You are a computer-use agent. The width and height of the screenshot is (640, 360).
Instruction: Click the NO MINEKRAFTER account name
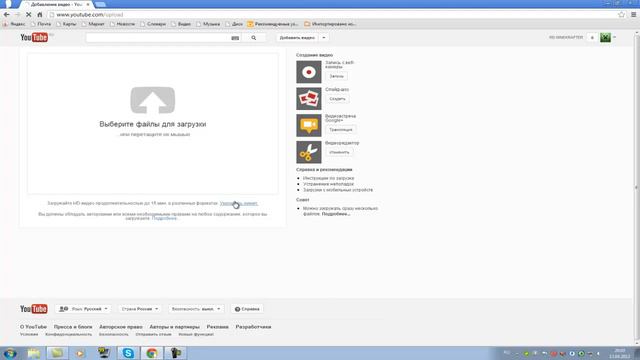pyautogui.click(x=566, y=38)
